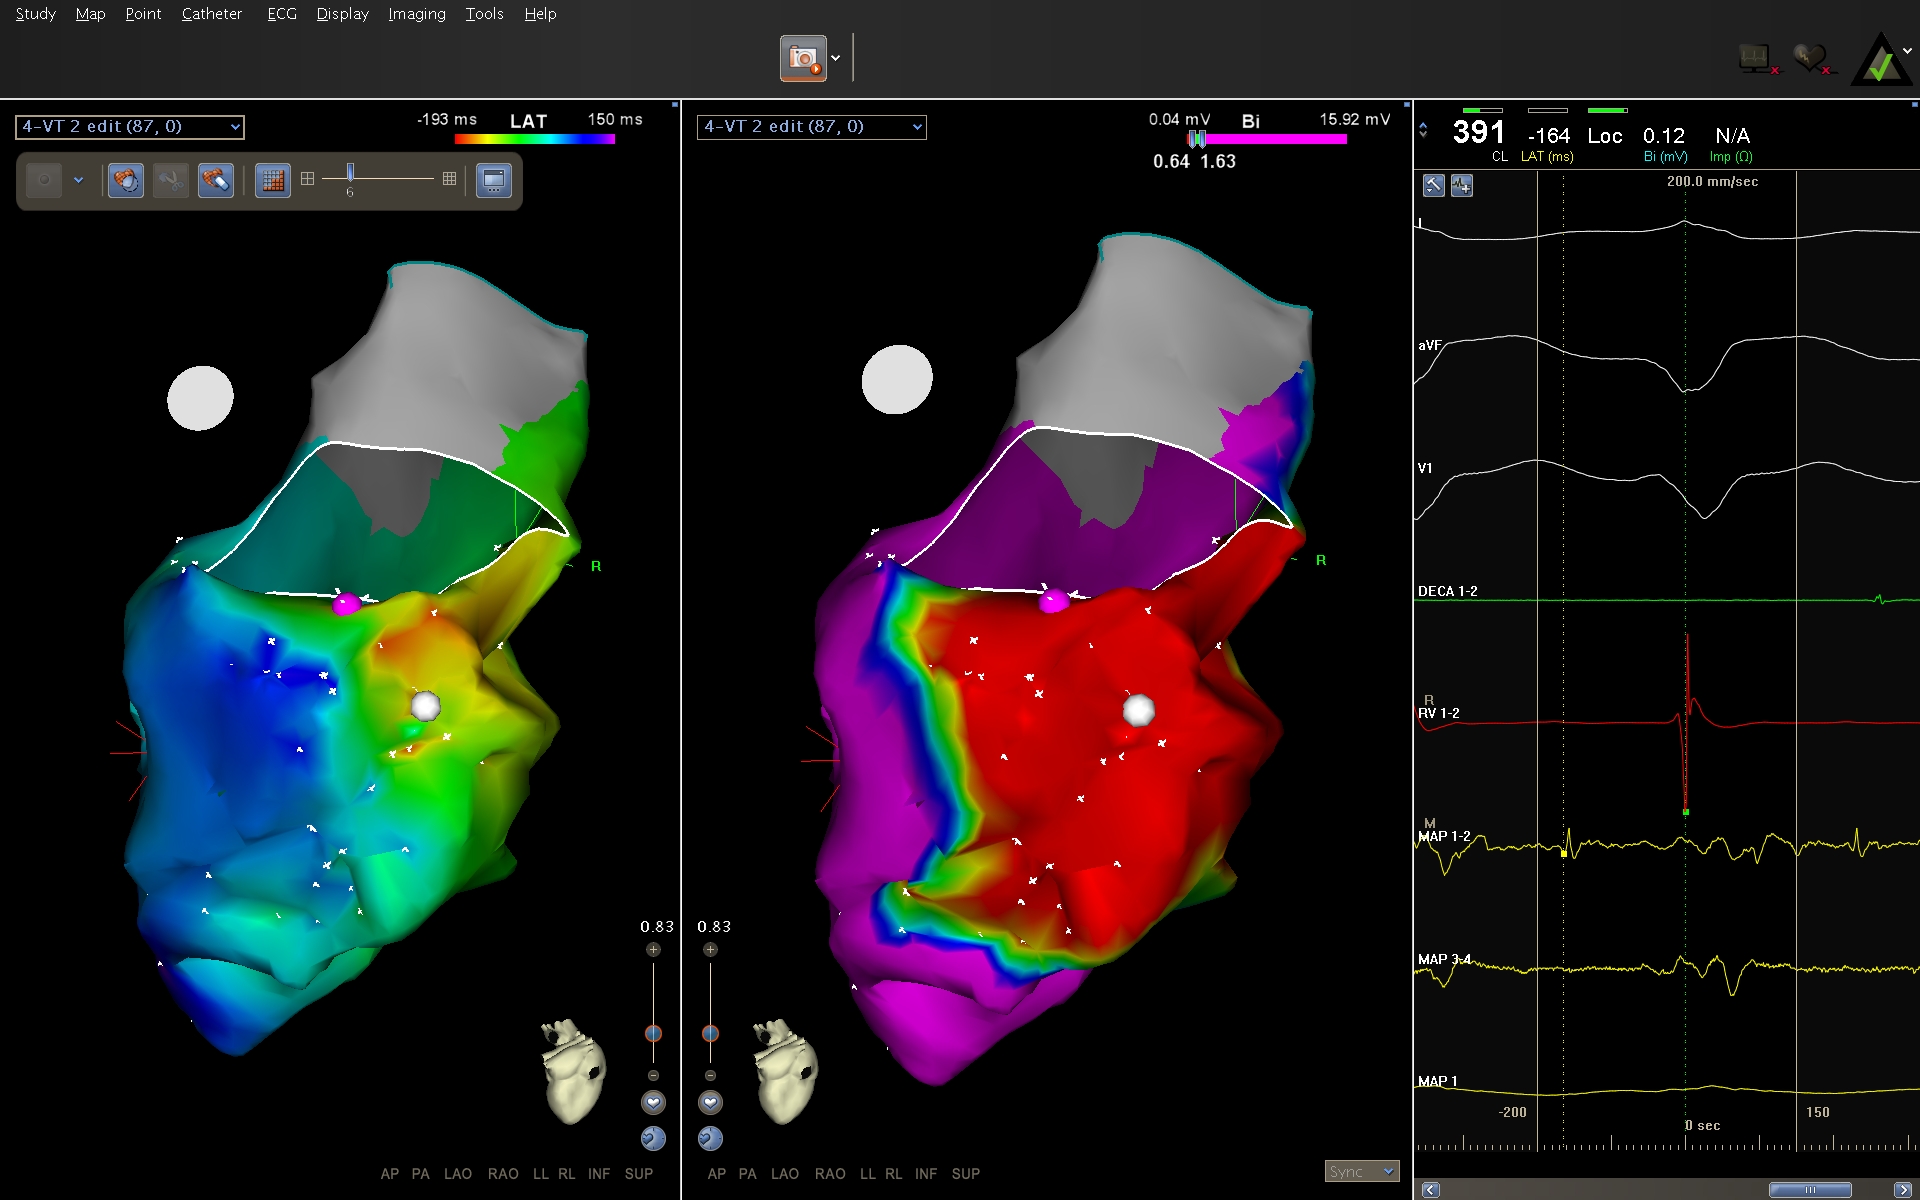Open the Imaging menu

click(416, 14)
